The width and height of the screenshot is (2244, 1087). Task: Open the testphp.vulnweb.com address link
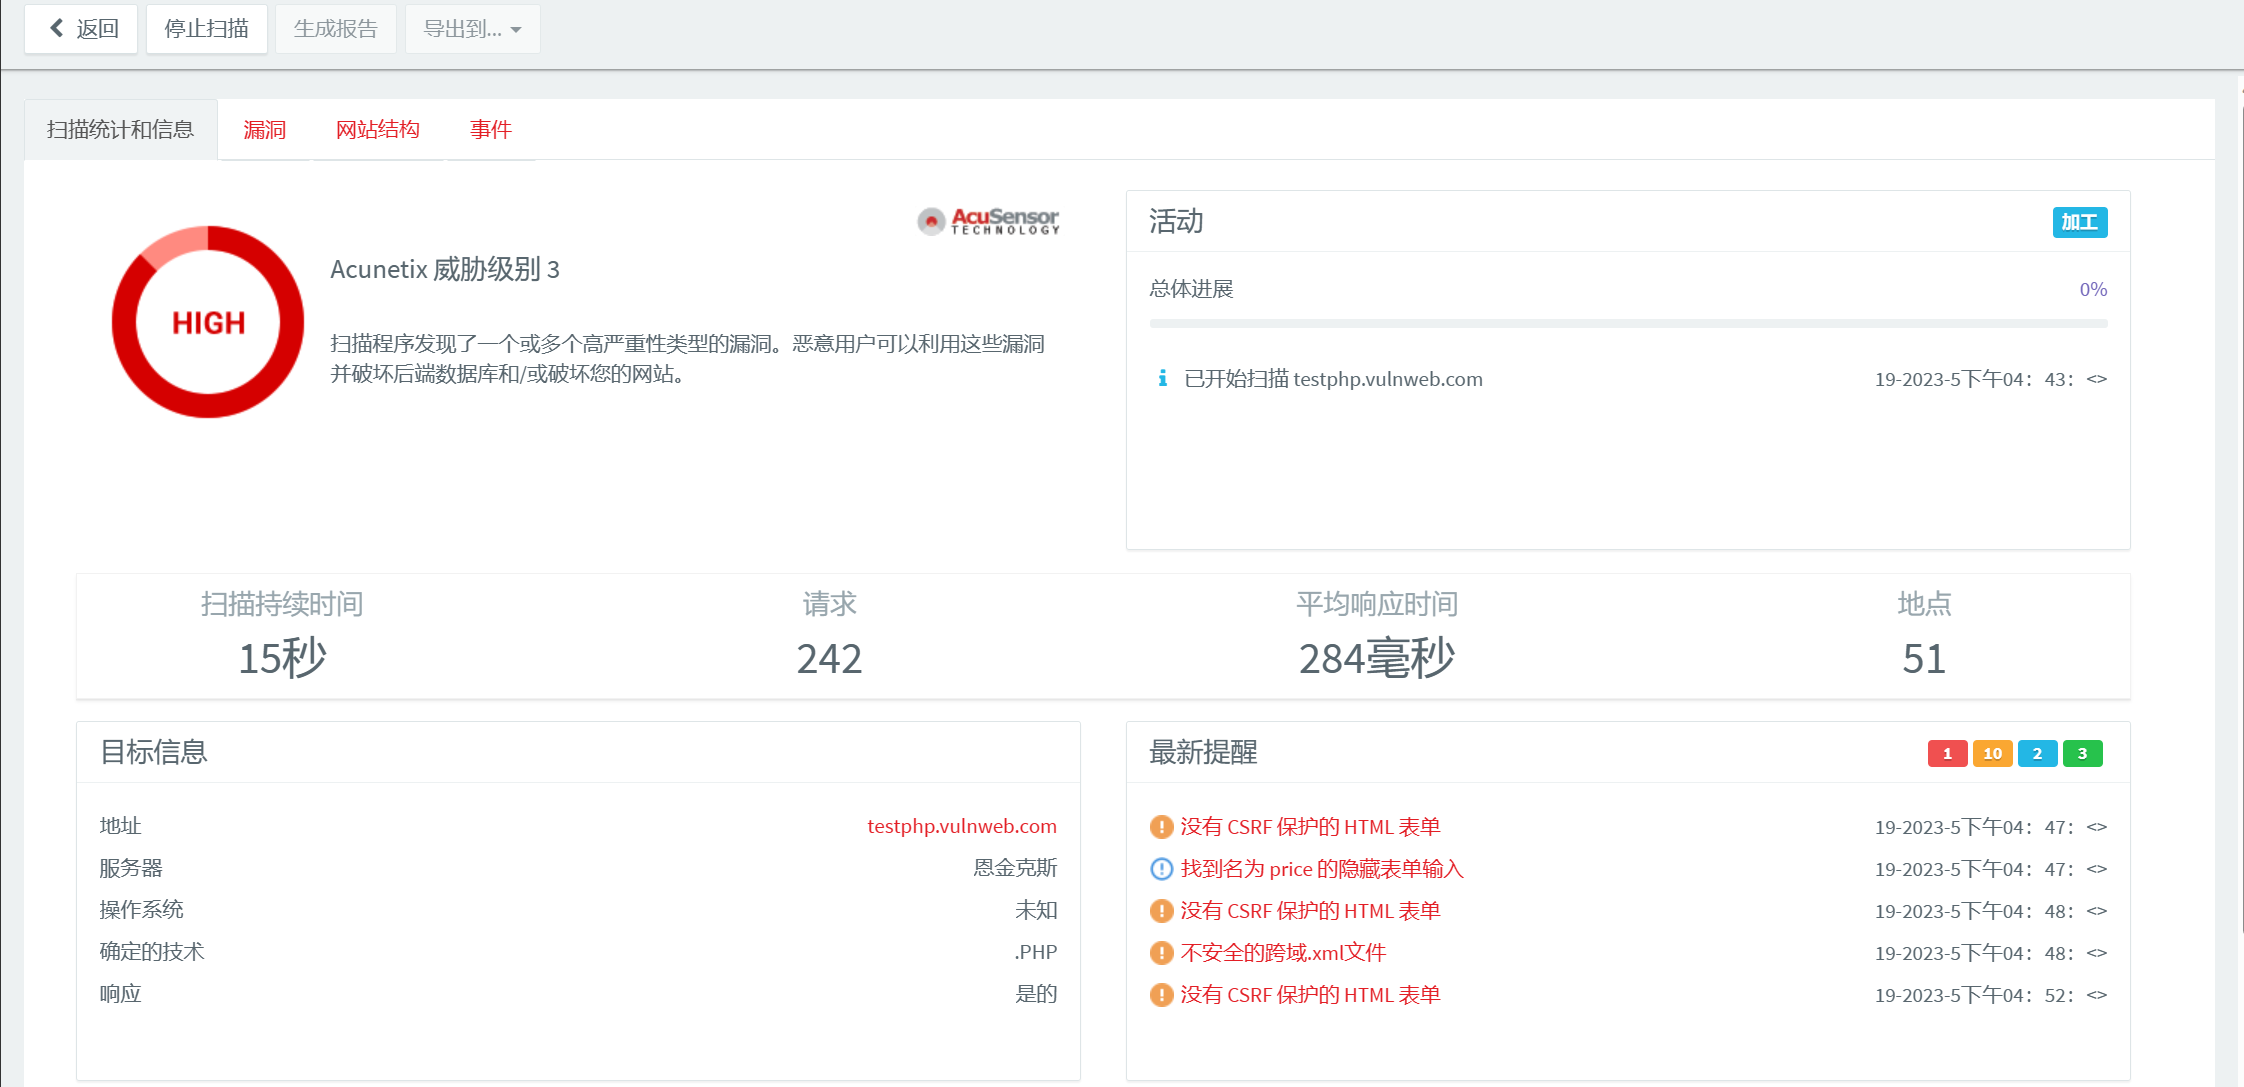961,826
